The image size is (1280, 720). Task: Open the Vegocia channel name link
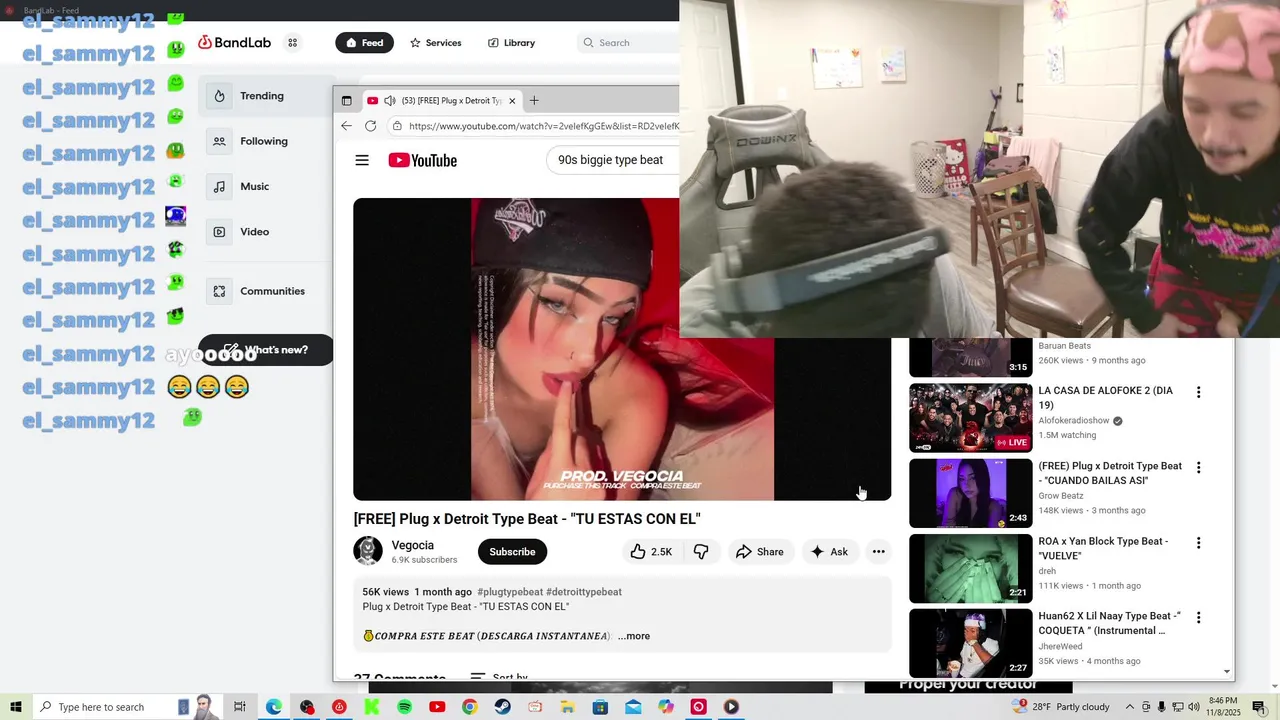pyautogui.click(x=413, y=545)
